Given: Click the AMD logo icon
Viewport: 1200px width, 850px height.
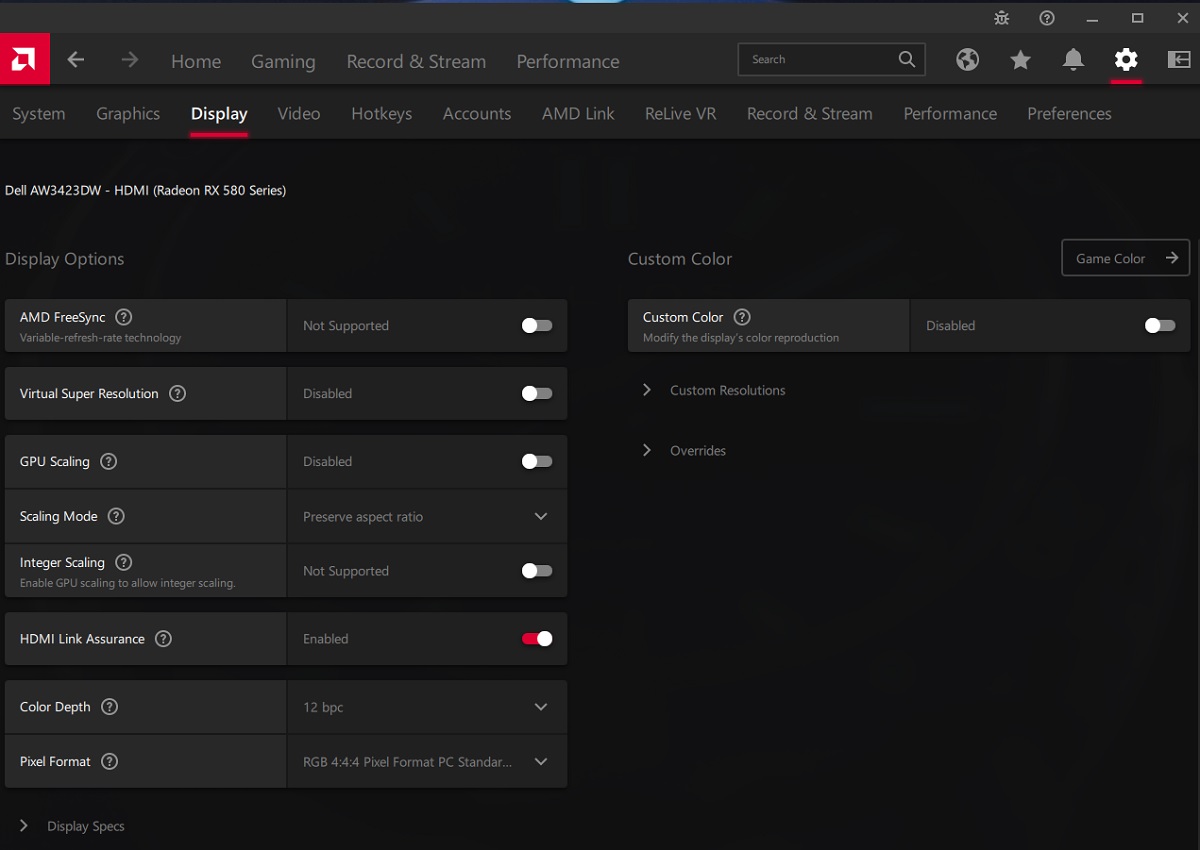Looking at the screenshot, I should pyautogui.click(x=24, y=60).
